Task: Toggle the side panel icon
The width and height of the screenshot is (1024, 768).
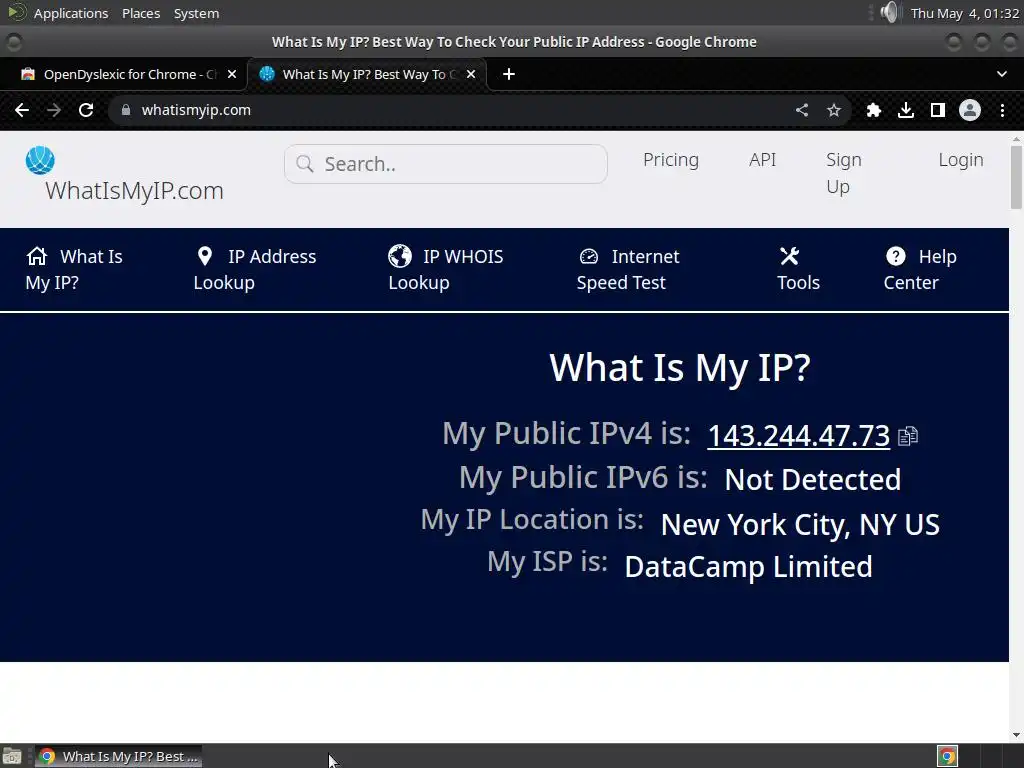Action: coord(938,110)
